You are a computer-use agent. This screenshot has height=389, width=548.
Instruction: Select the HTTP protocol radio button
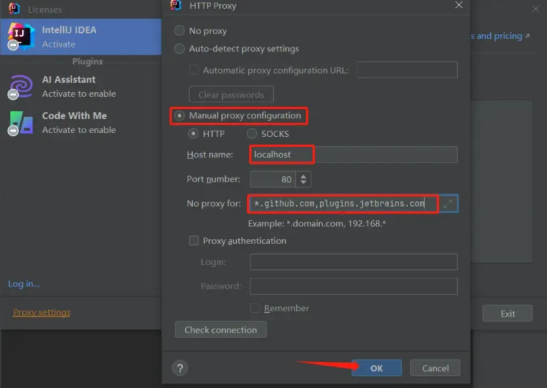click(x=193, y=134)
